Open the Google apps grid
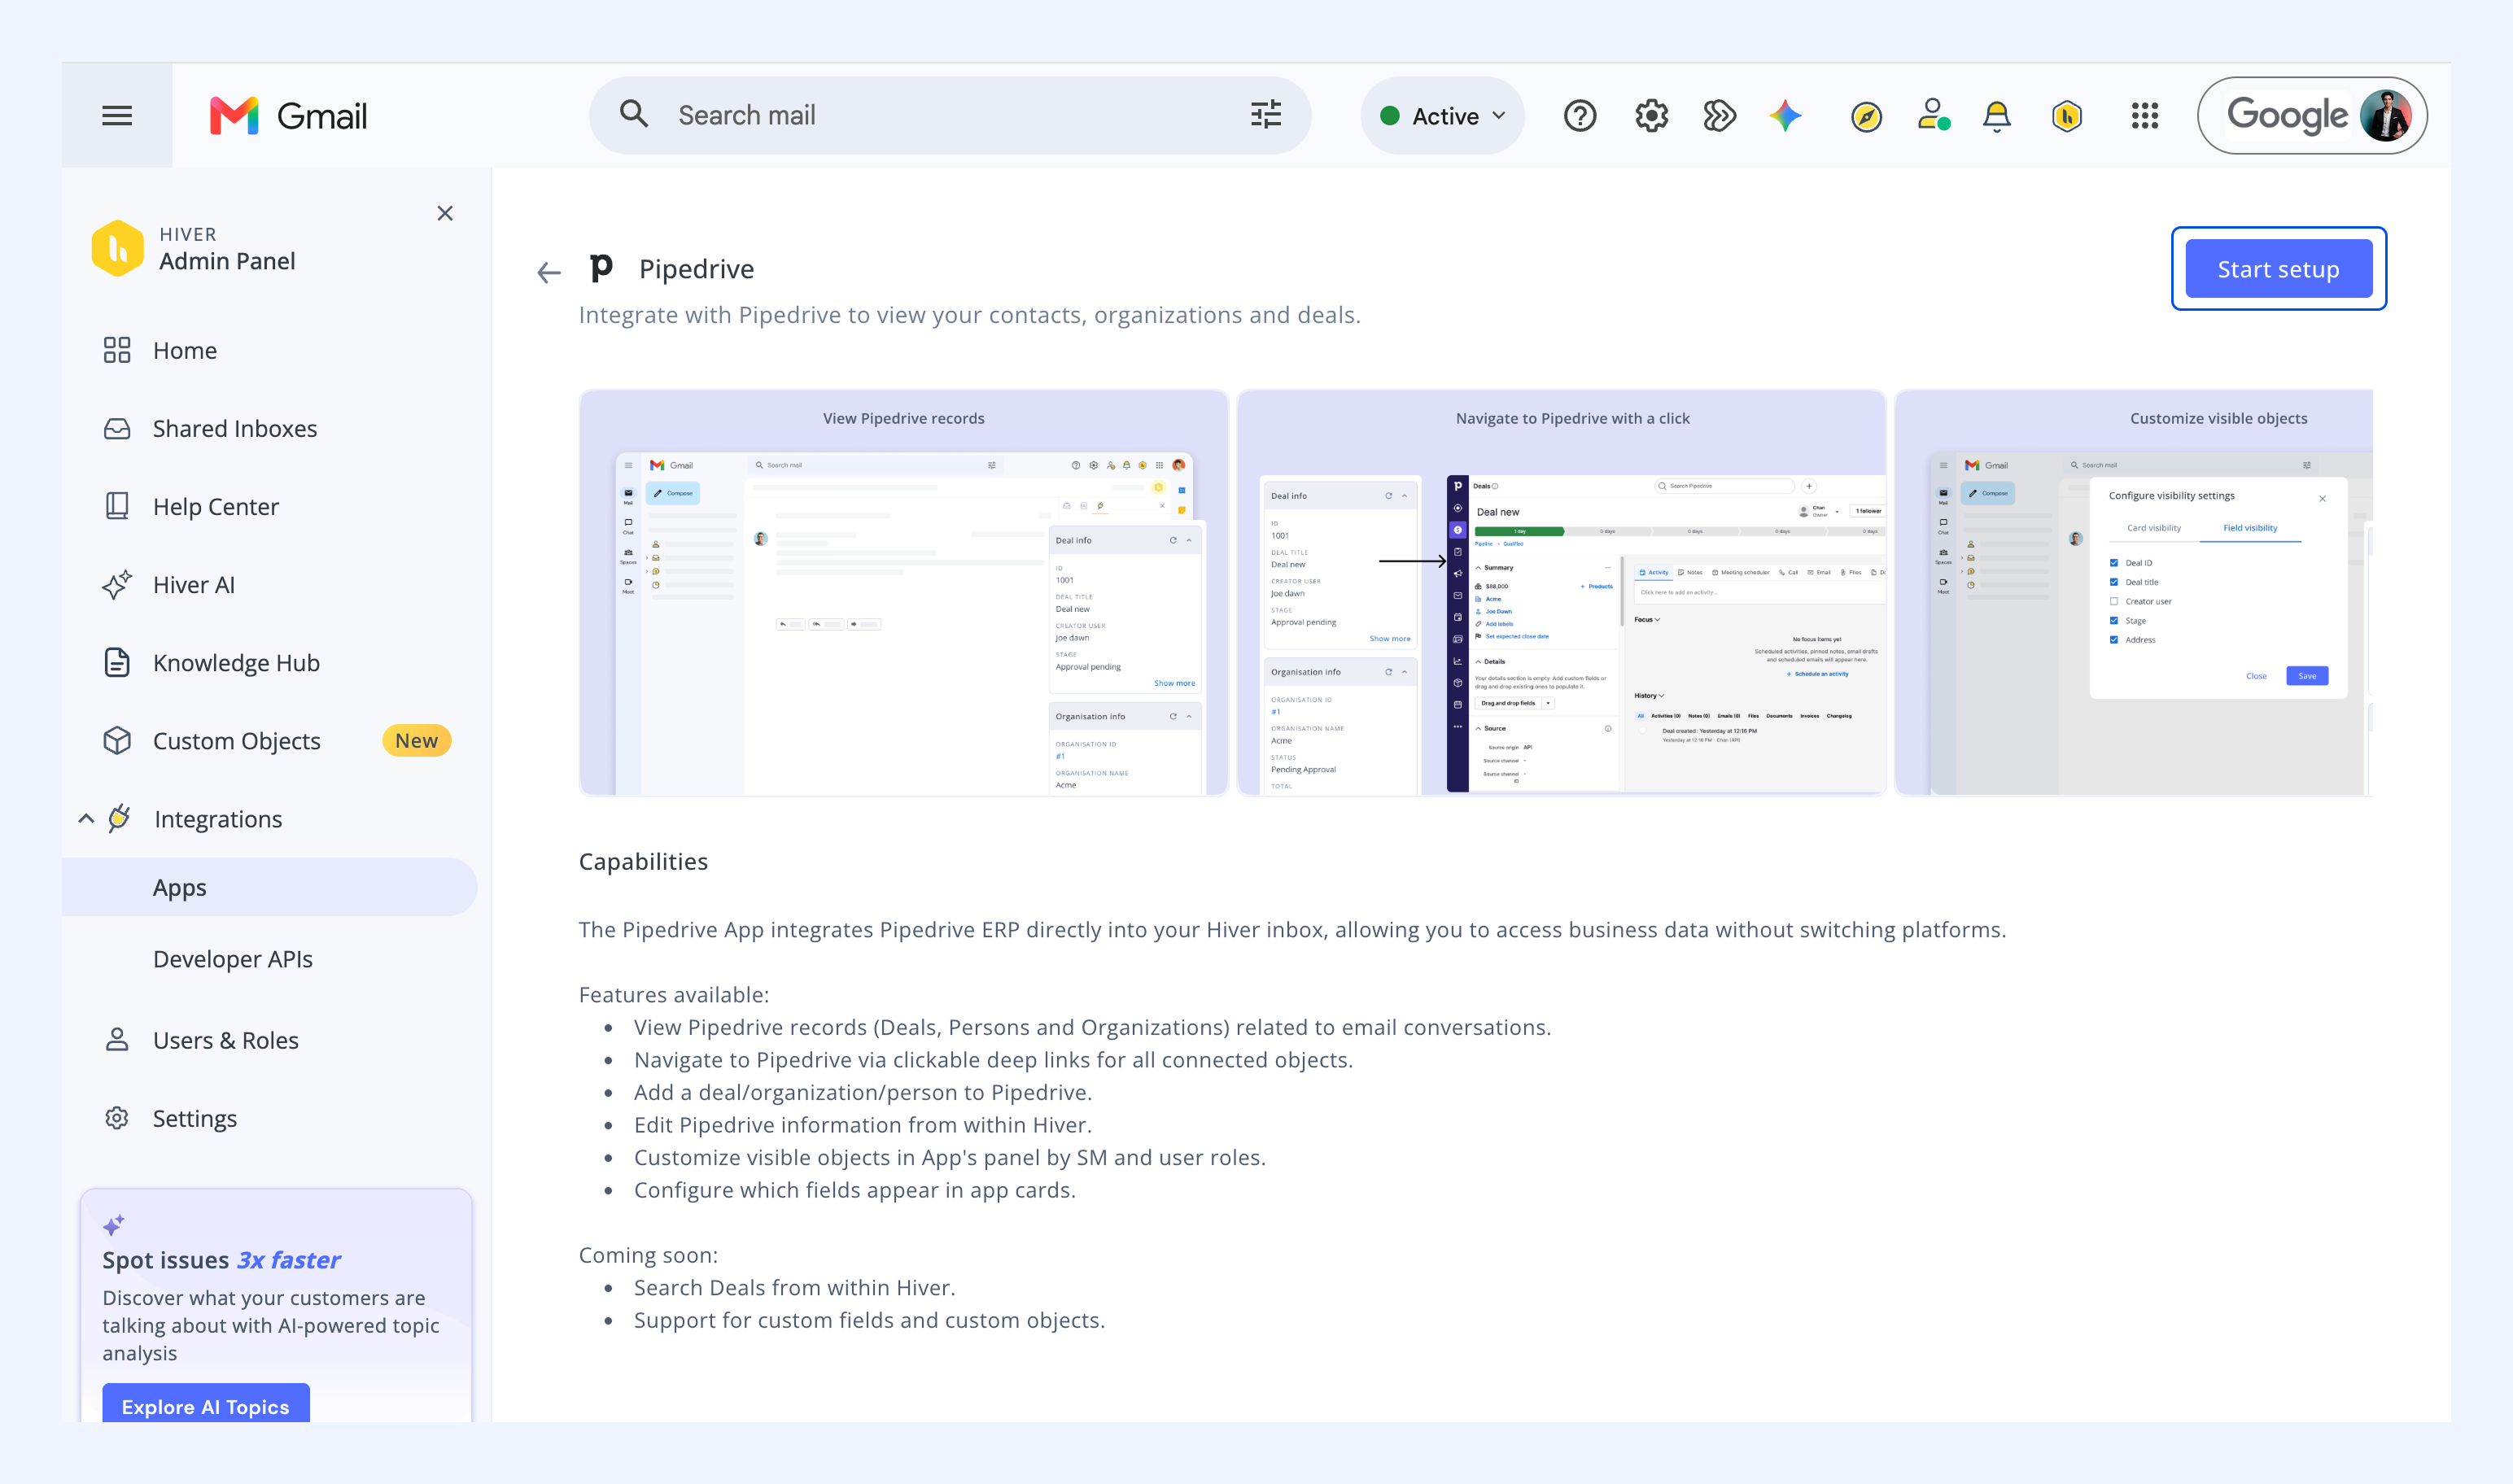 pyautogui.click(x=2145, y=116)
